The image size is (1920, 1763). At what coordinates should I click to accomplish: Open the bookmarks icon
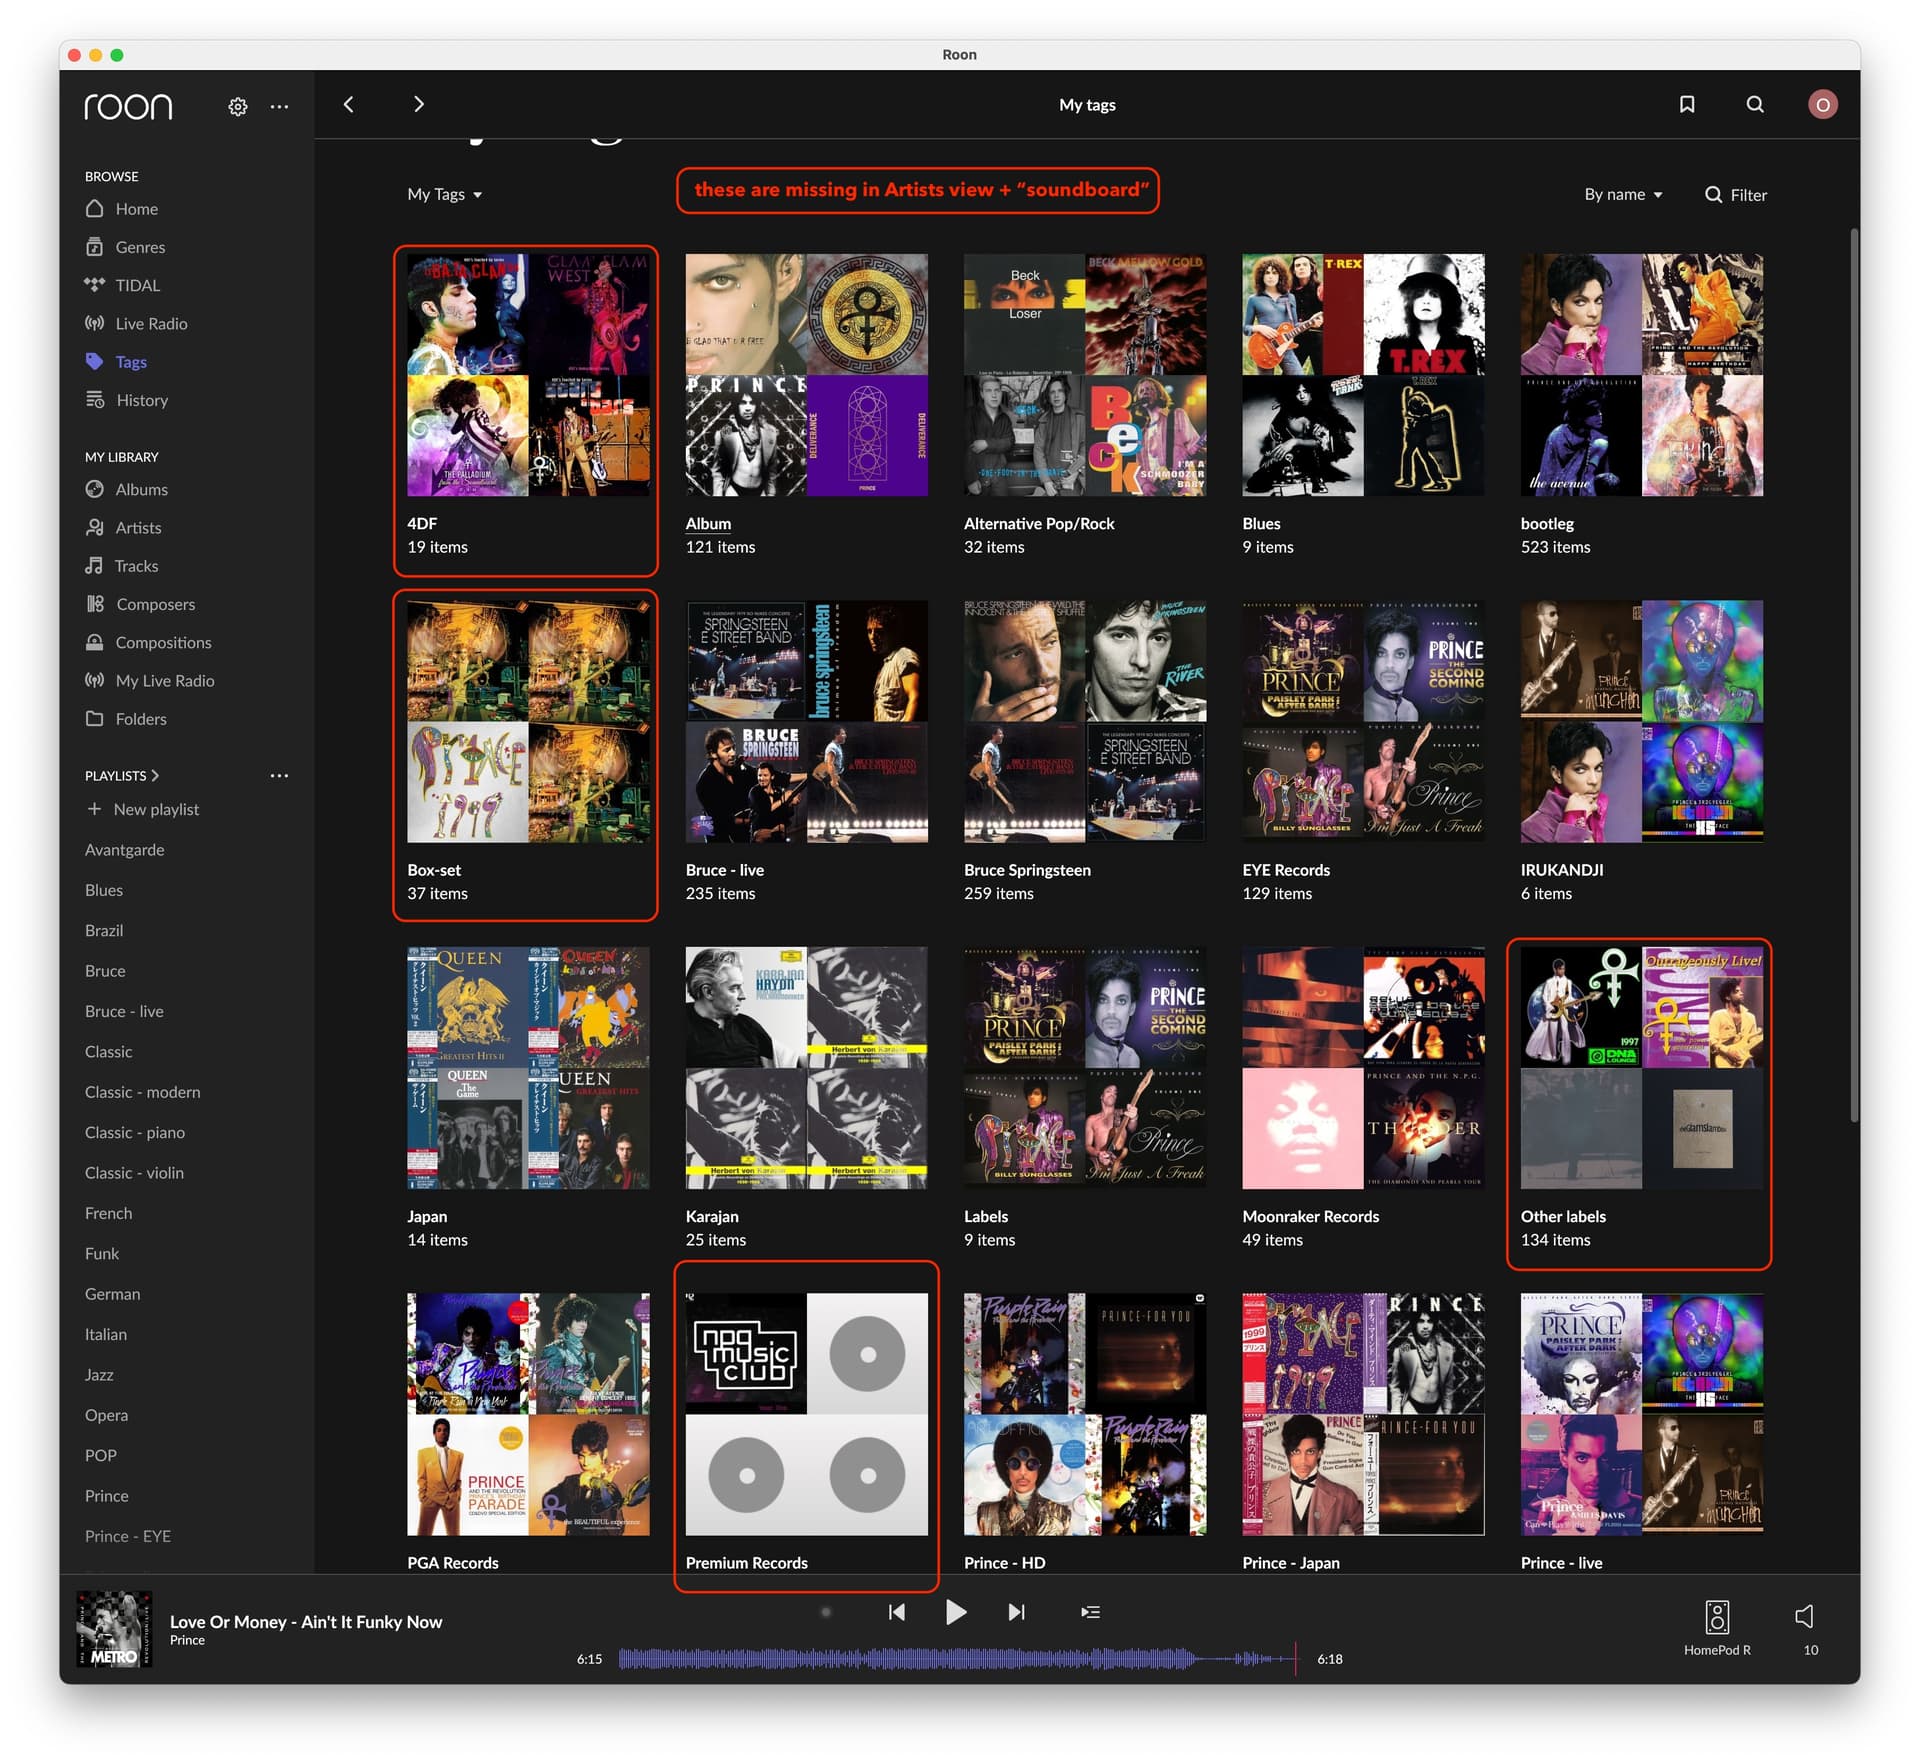(1687, 104)
